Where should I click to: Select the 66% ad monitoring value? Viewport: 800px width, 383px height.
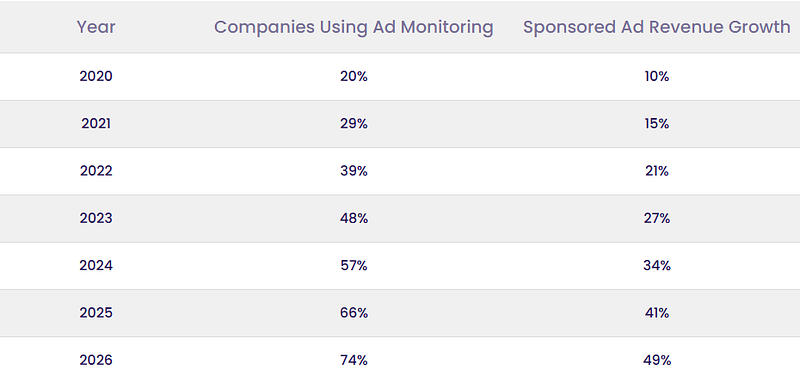354,313
